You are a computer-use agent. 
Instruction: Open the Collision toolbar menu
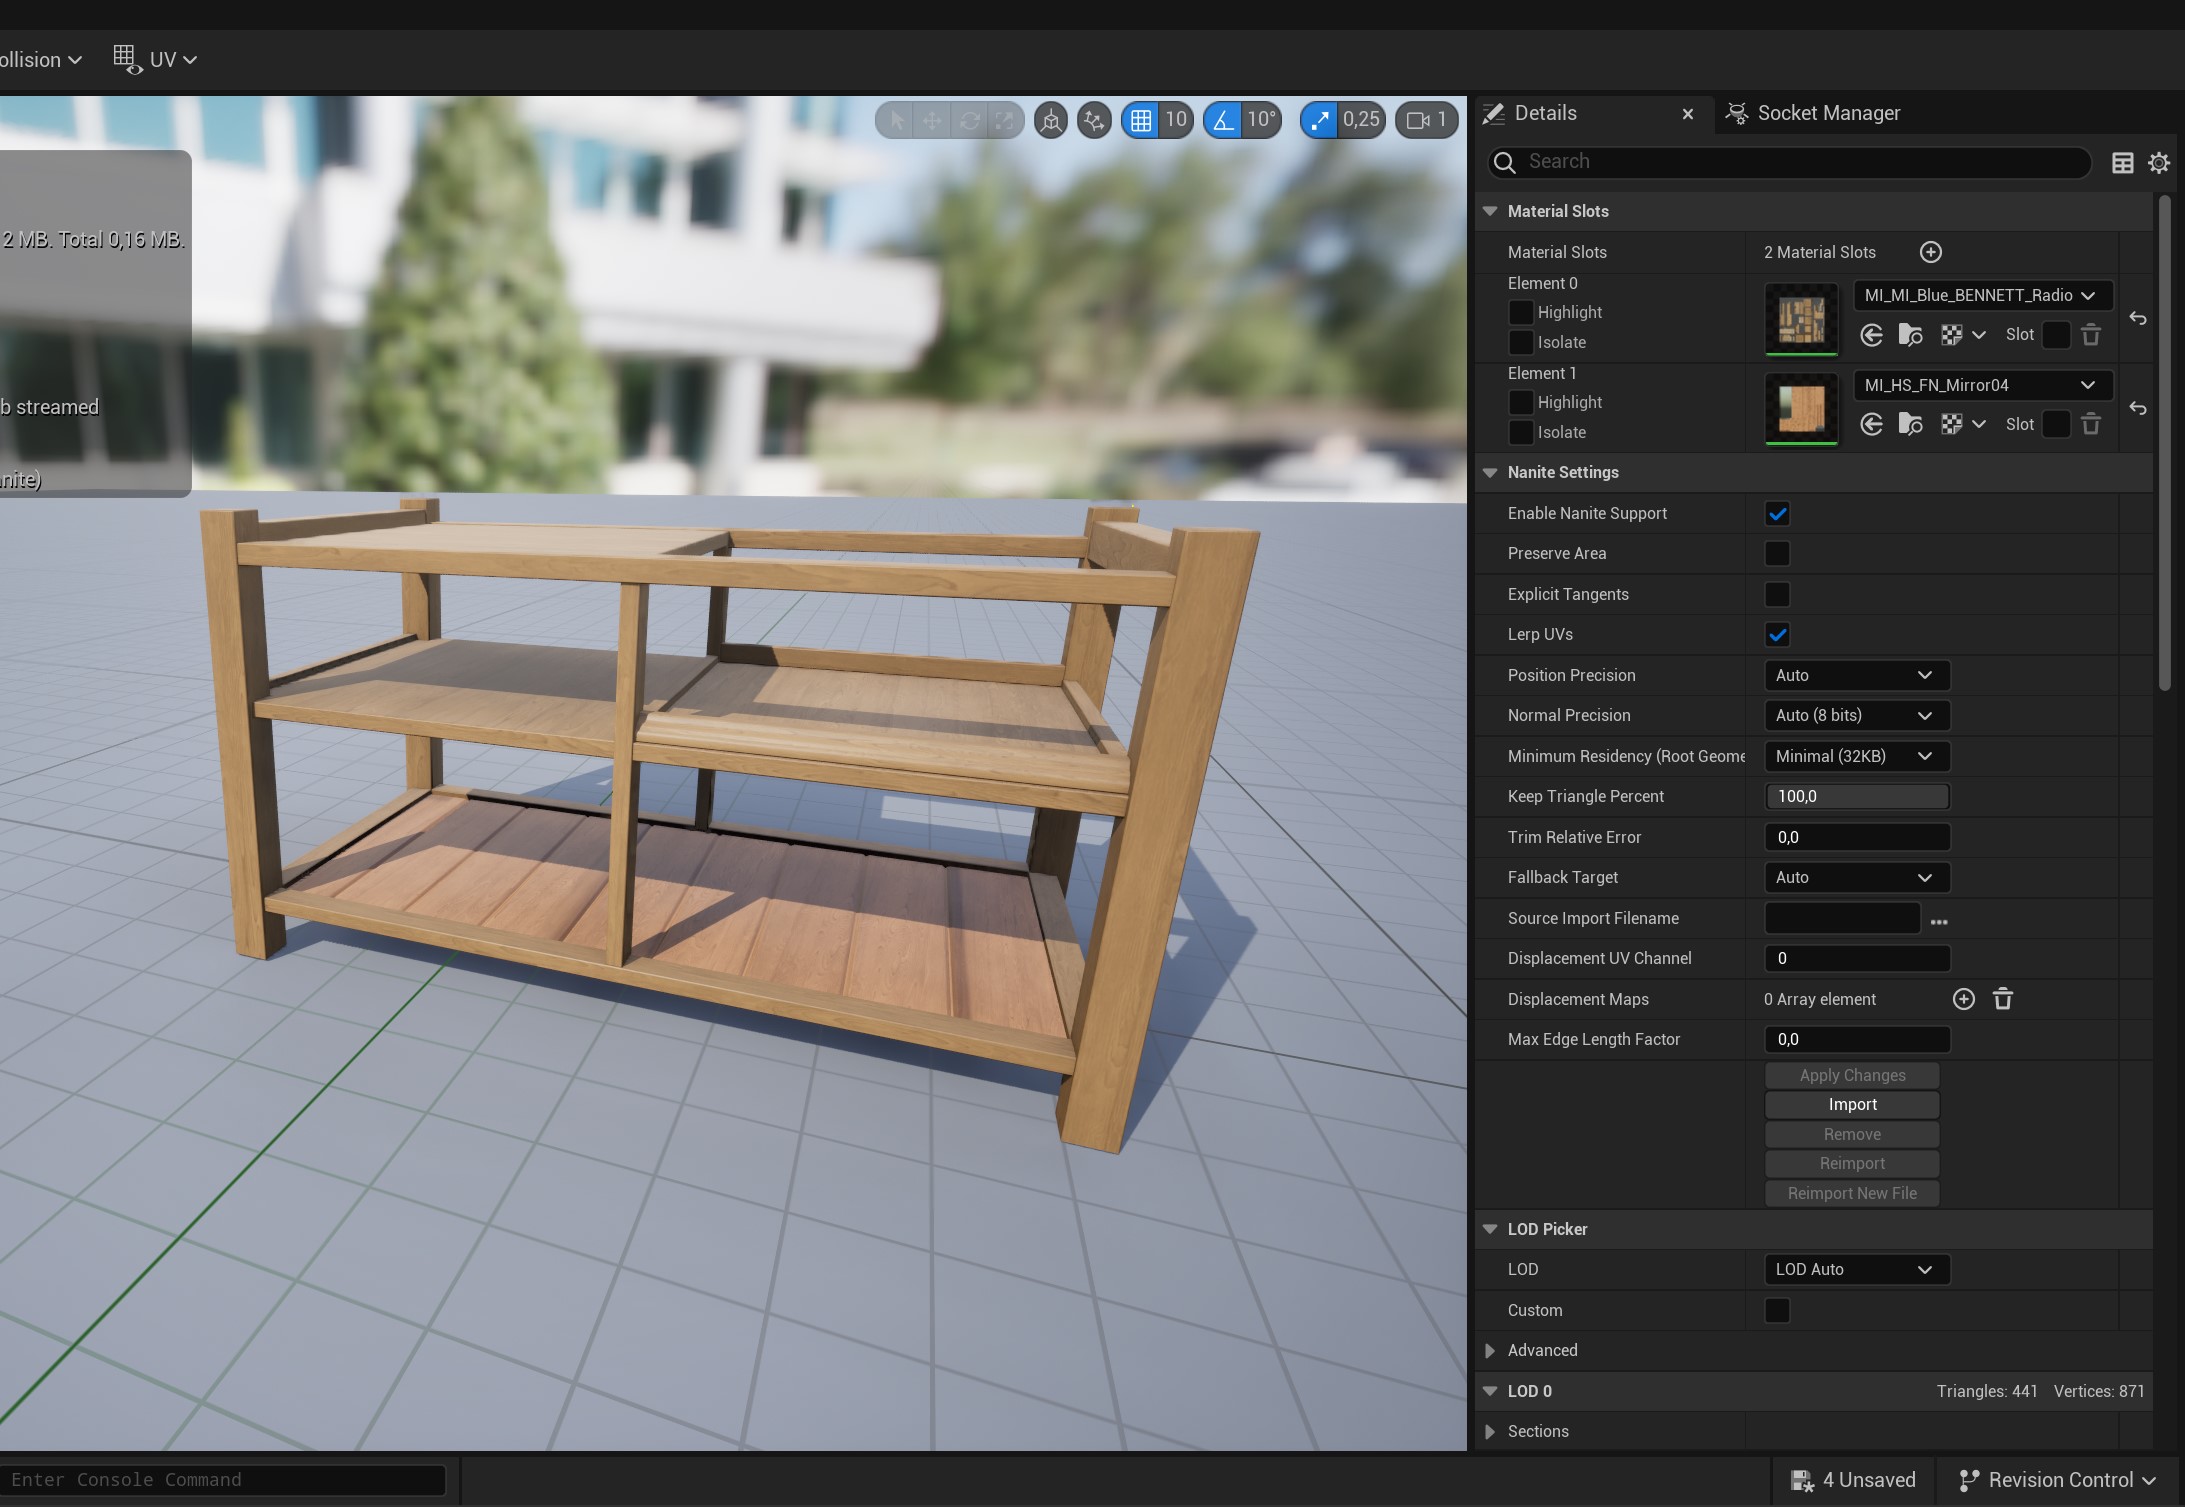40,60
